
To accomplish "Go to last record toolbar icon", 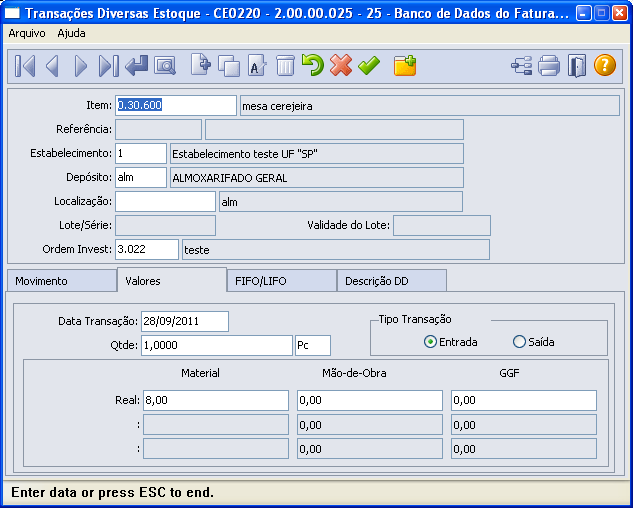I will point(109,65).
